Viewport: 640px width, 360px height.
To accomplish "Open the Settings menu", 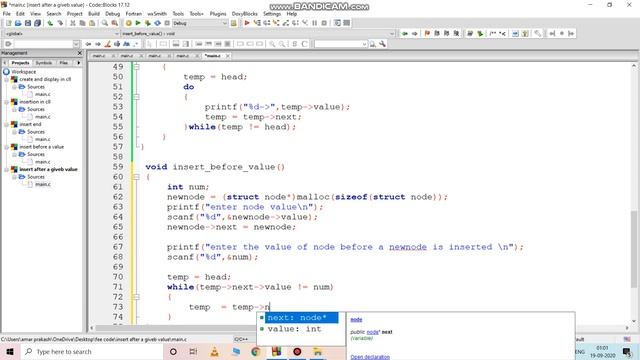I will pos(272,13).
